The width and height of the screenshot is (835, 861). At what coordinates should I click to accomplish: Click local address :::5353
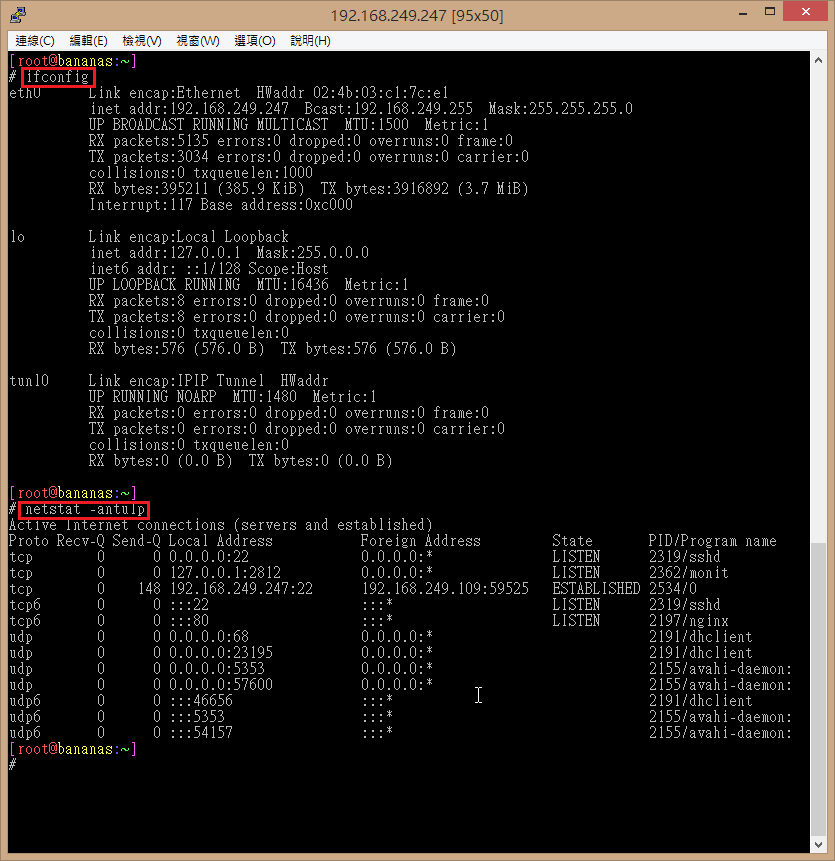click(198, 717)
